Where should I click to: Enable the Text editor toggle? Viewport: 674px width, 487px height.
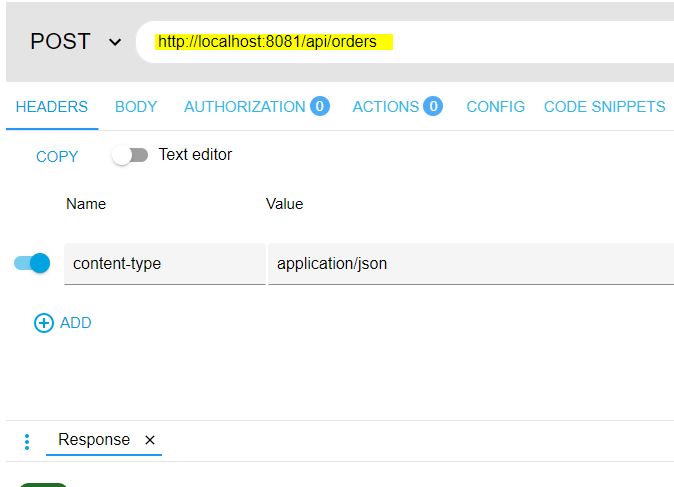[x=130, y=155]
